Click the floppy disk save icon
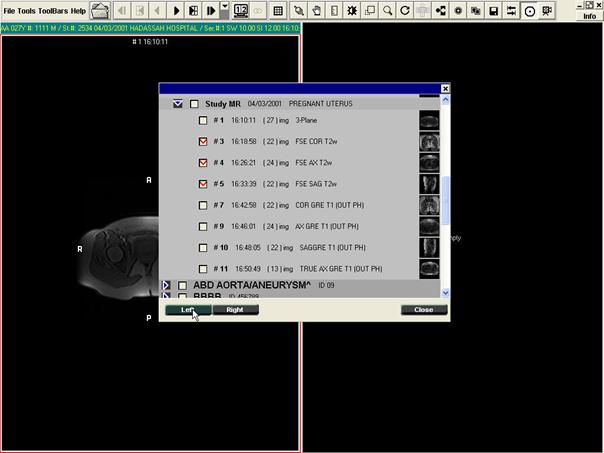The width and height of the screenshot is (604, 453). point(493,11)
